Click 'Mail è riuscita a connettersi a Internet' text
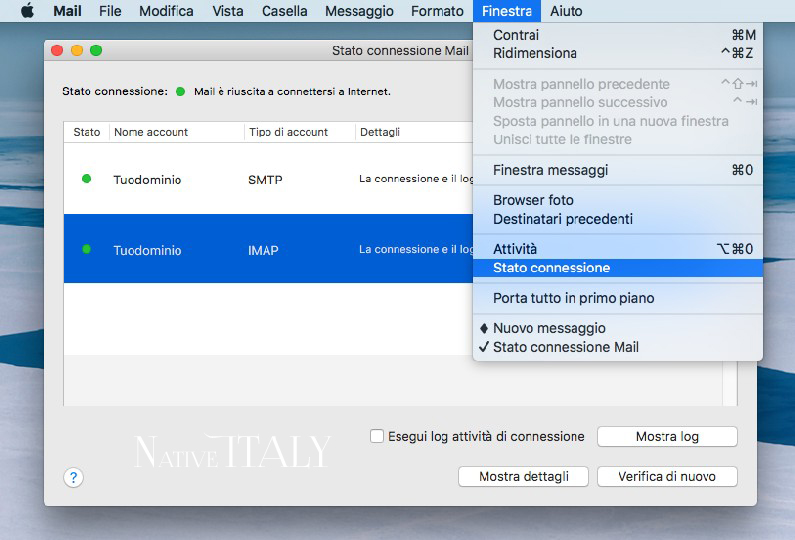 pos(292,92)
